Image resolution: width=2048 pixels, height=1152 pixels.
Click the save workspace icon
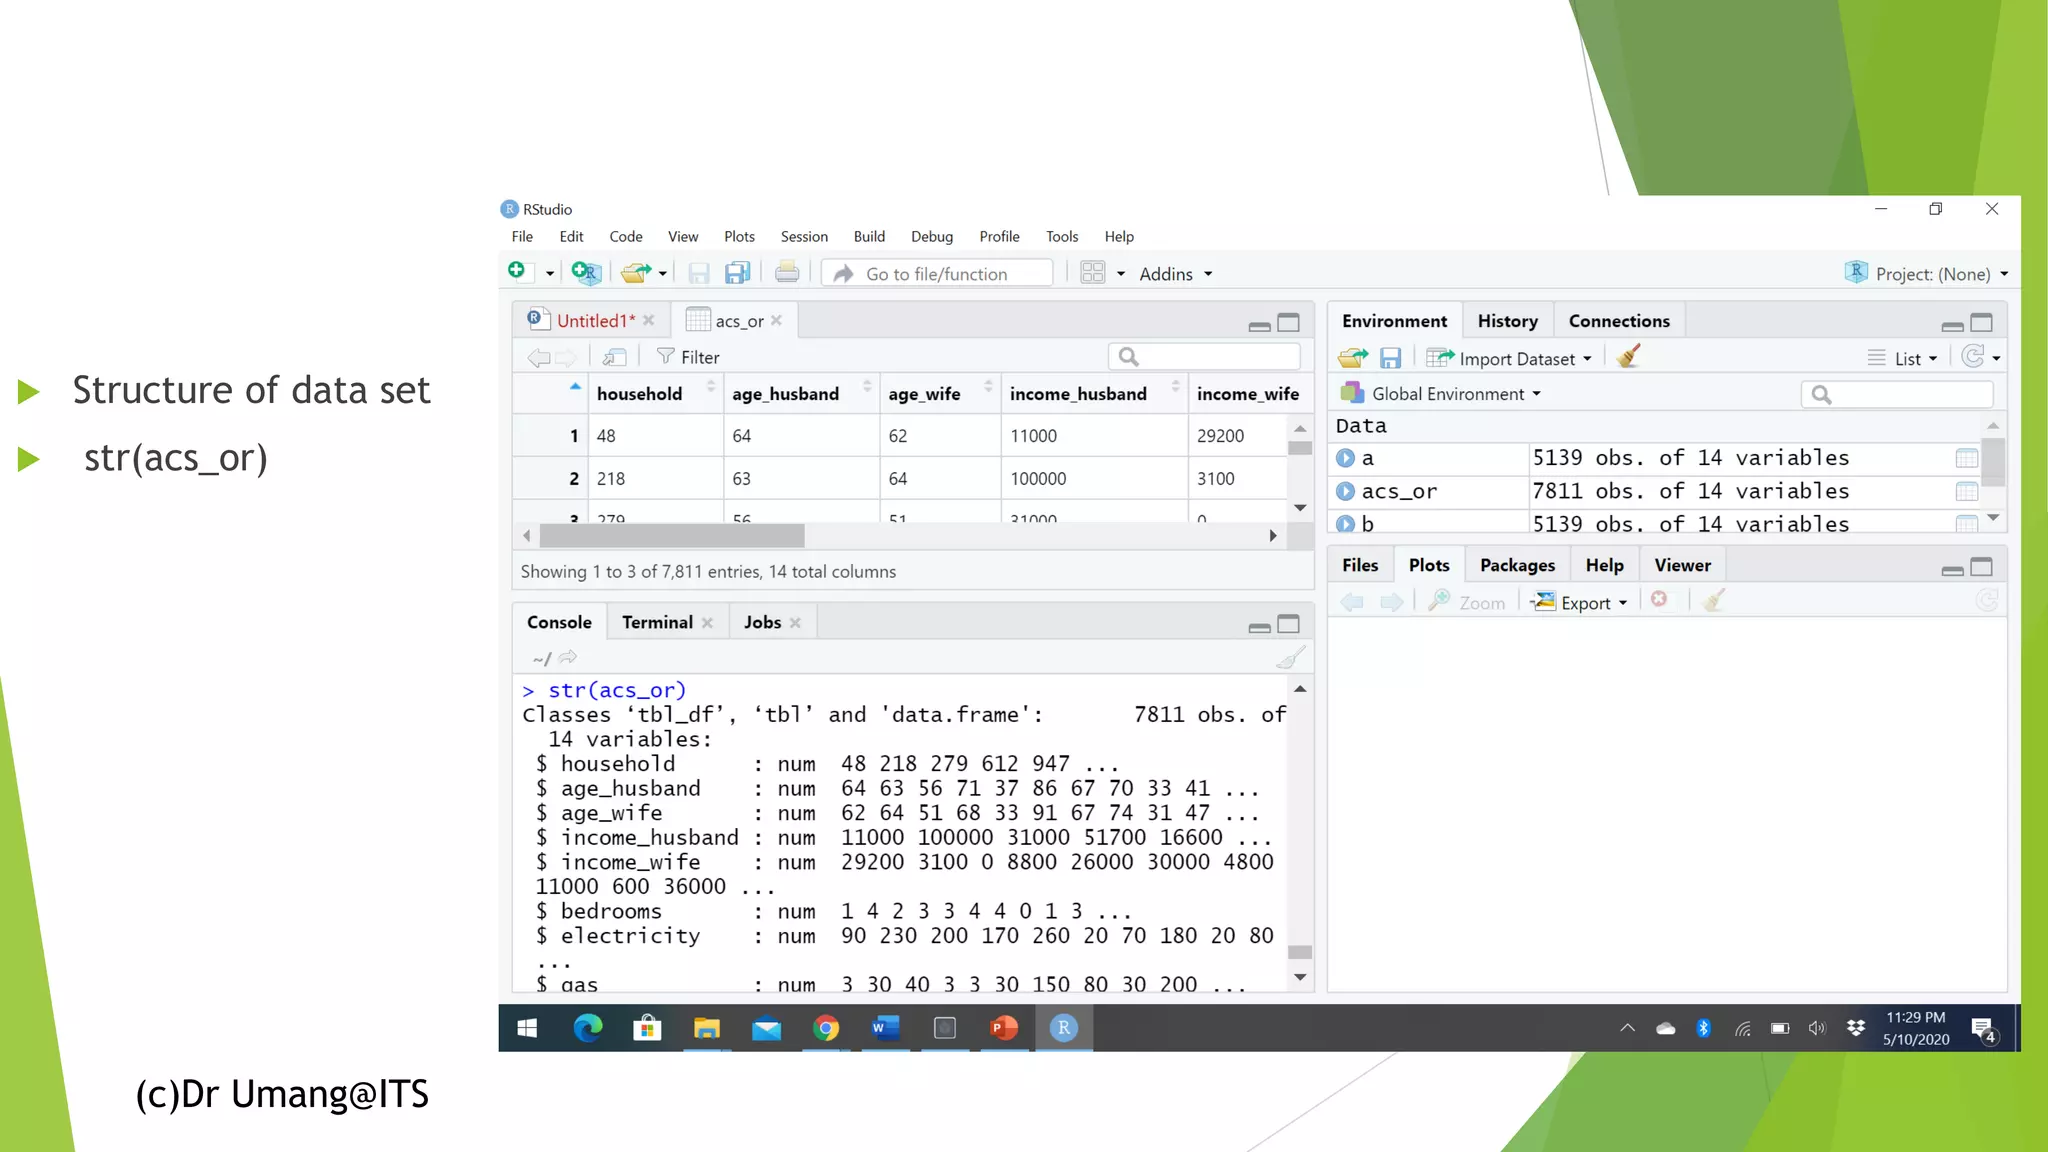(1390, 358)
